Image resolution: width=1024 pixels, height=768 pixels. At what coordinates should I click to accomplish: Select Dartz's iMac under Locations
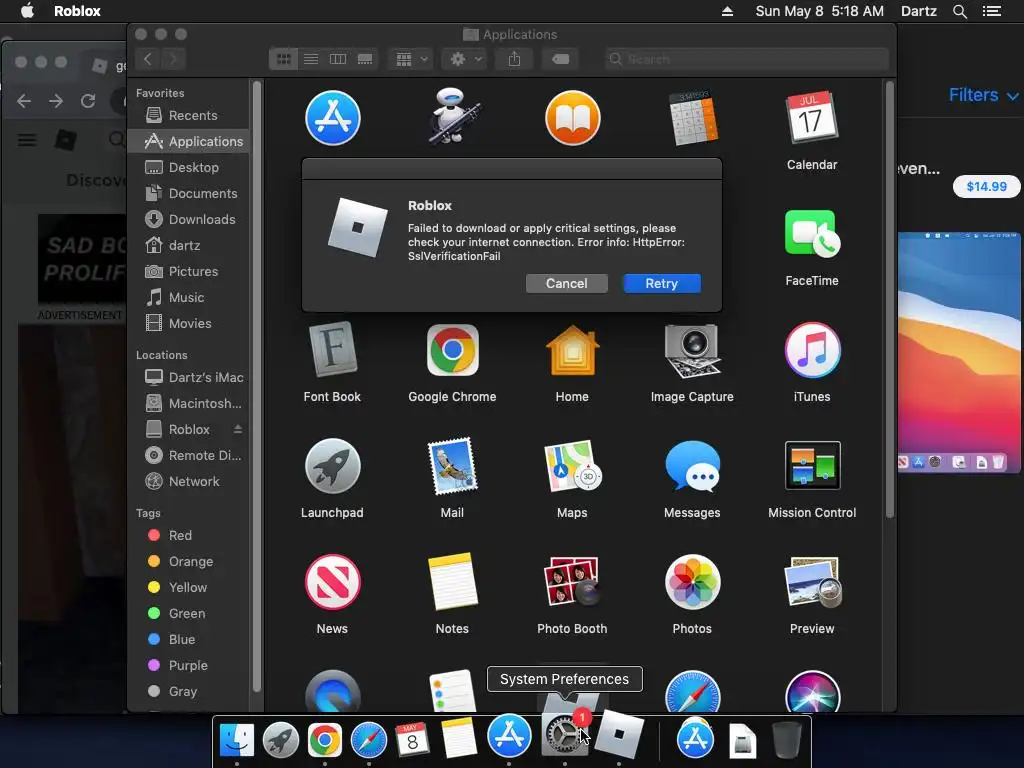pos(188,377)
